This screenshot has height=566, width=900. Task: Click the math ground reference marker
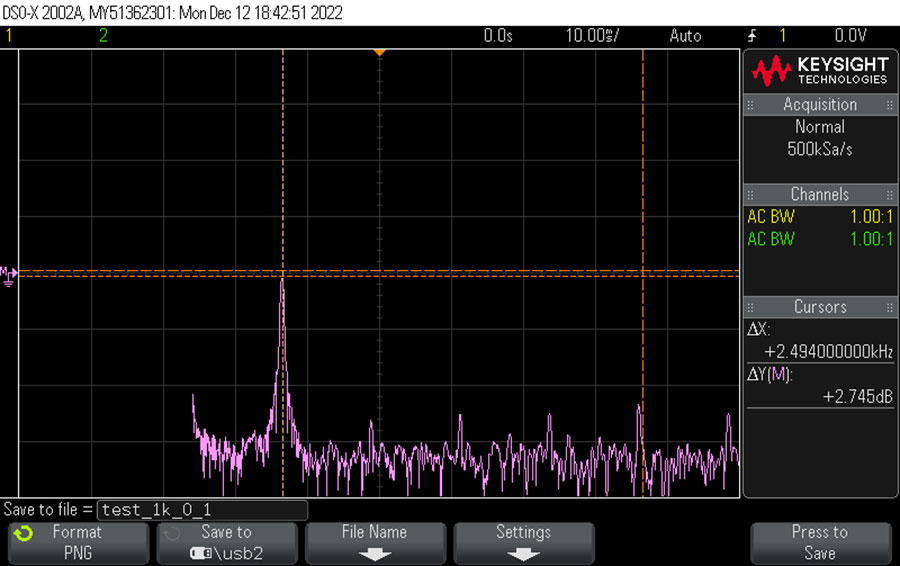[9, 276]
